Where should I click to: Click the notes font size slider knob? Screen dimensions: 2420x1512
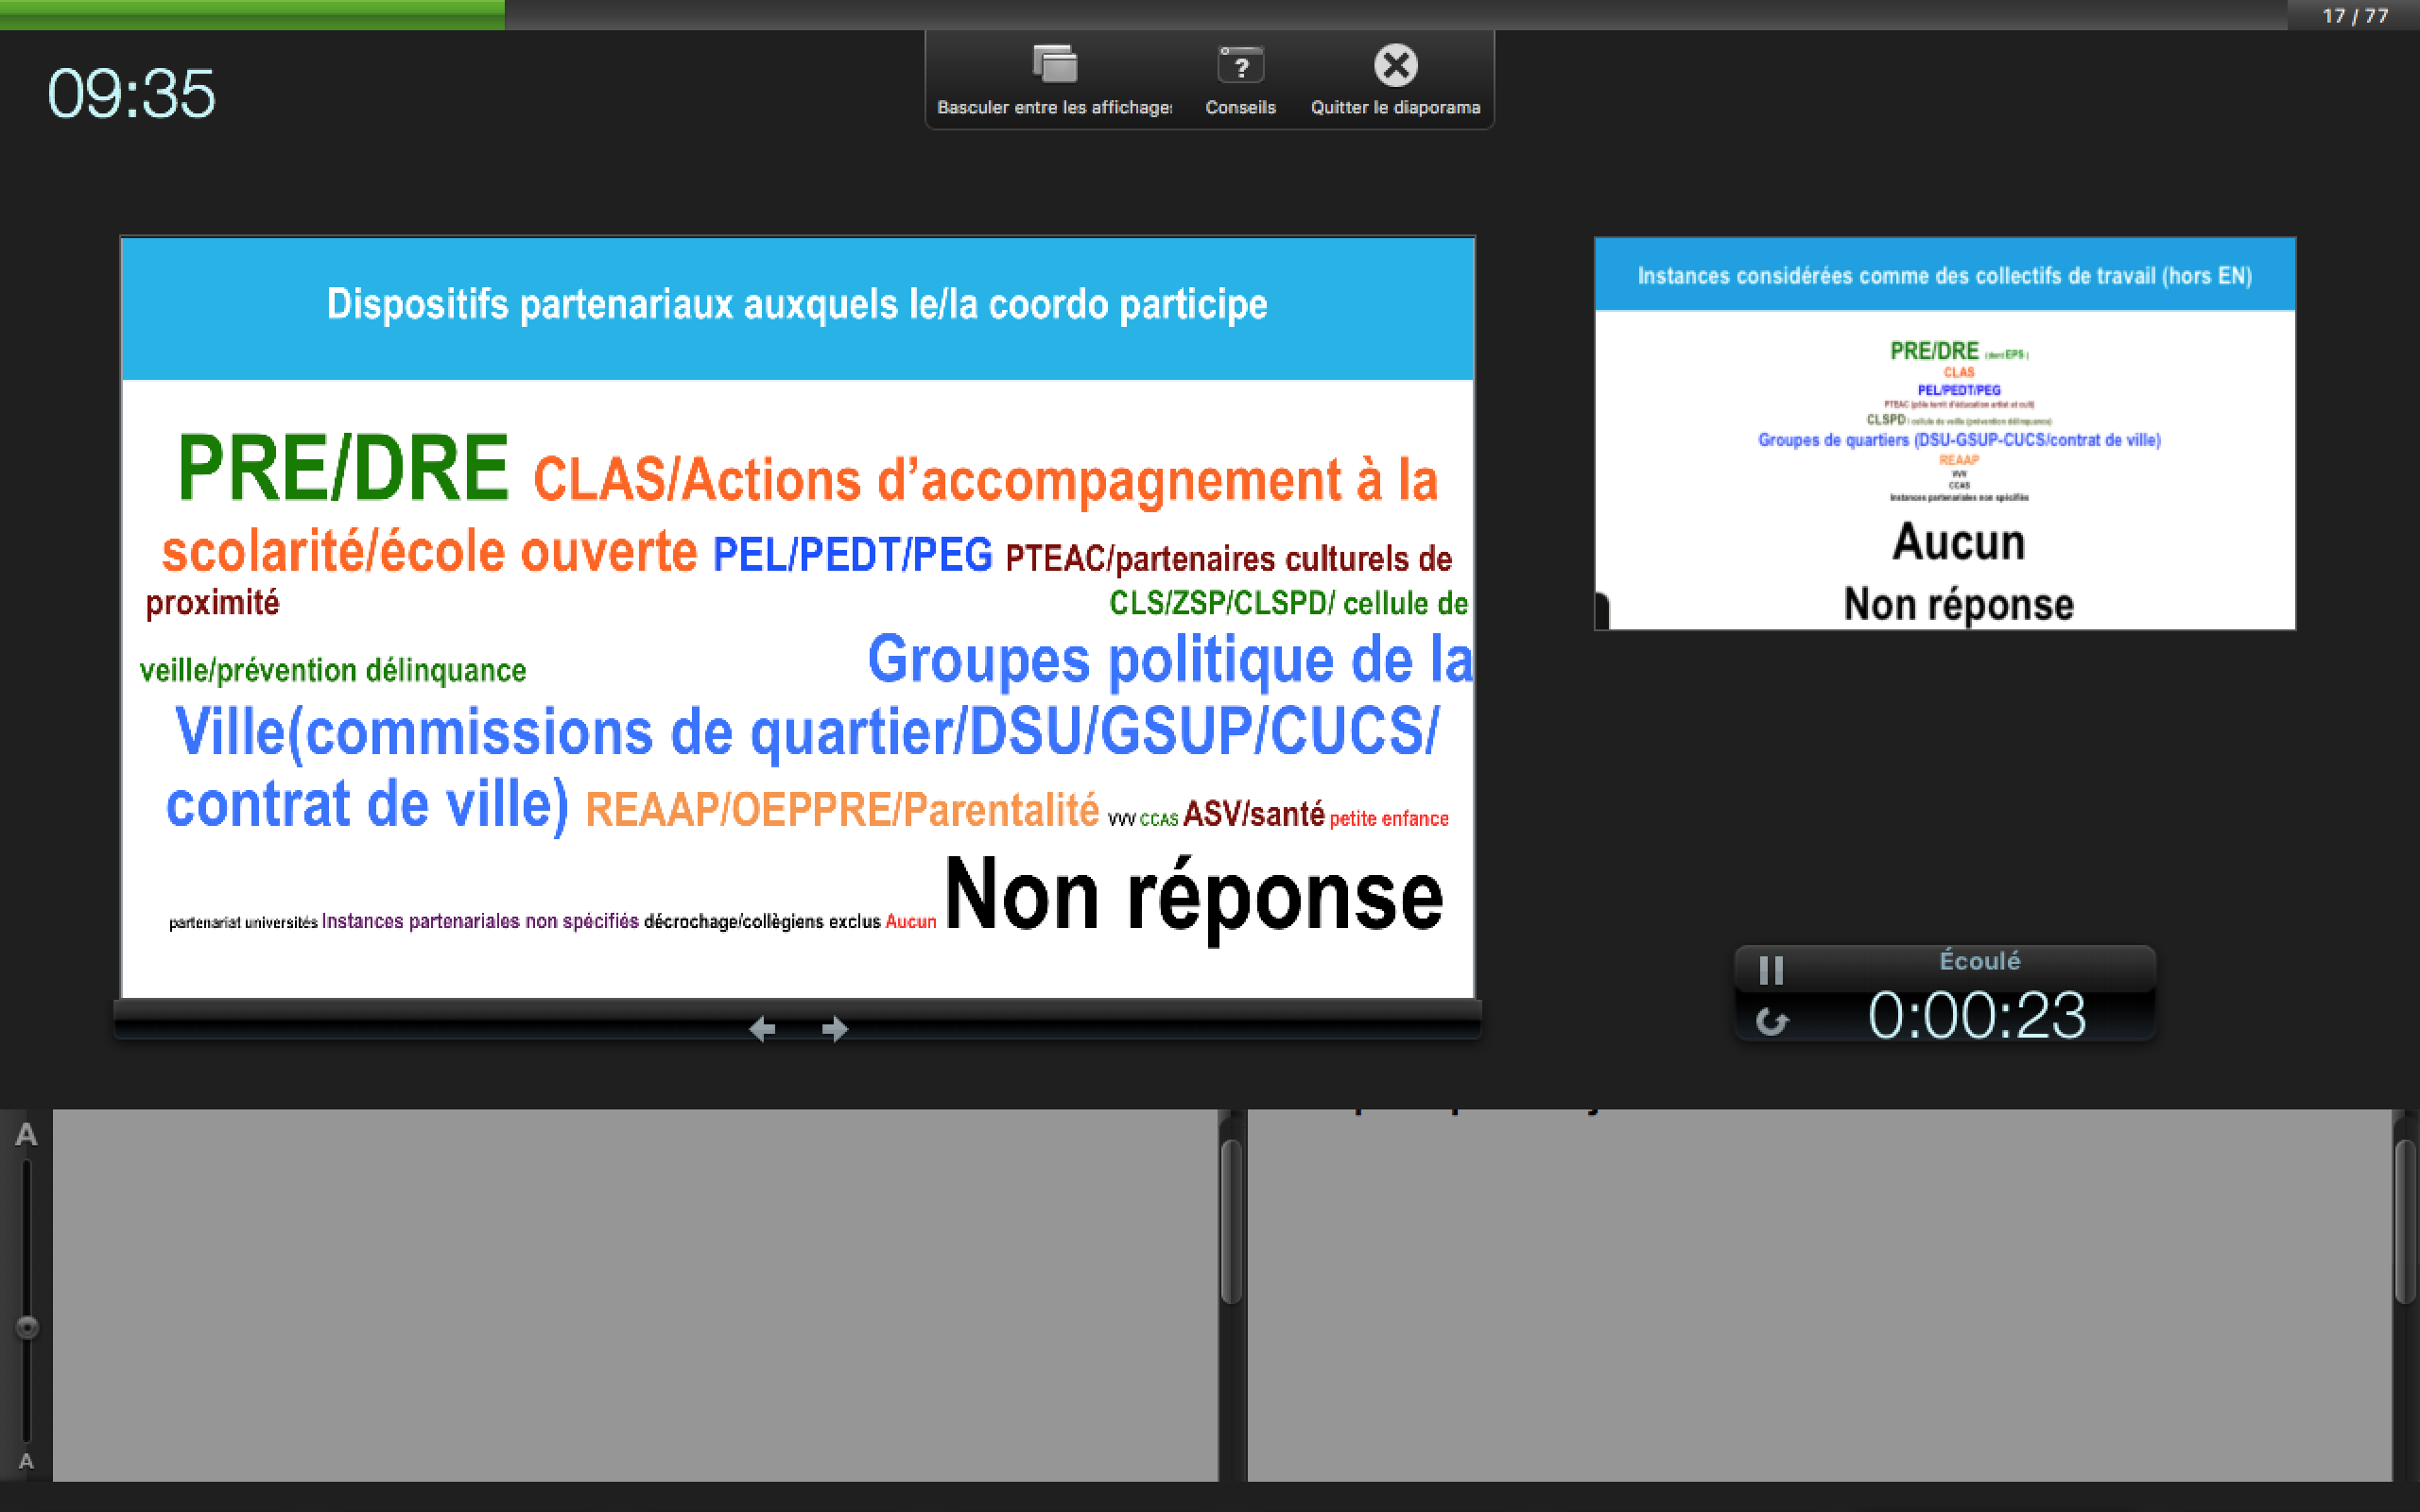click(27, 1327)
